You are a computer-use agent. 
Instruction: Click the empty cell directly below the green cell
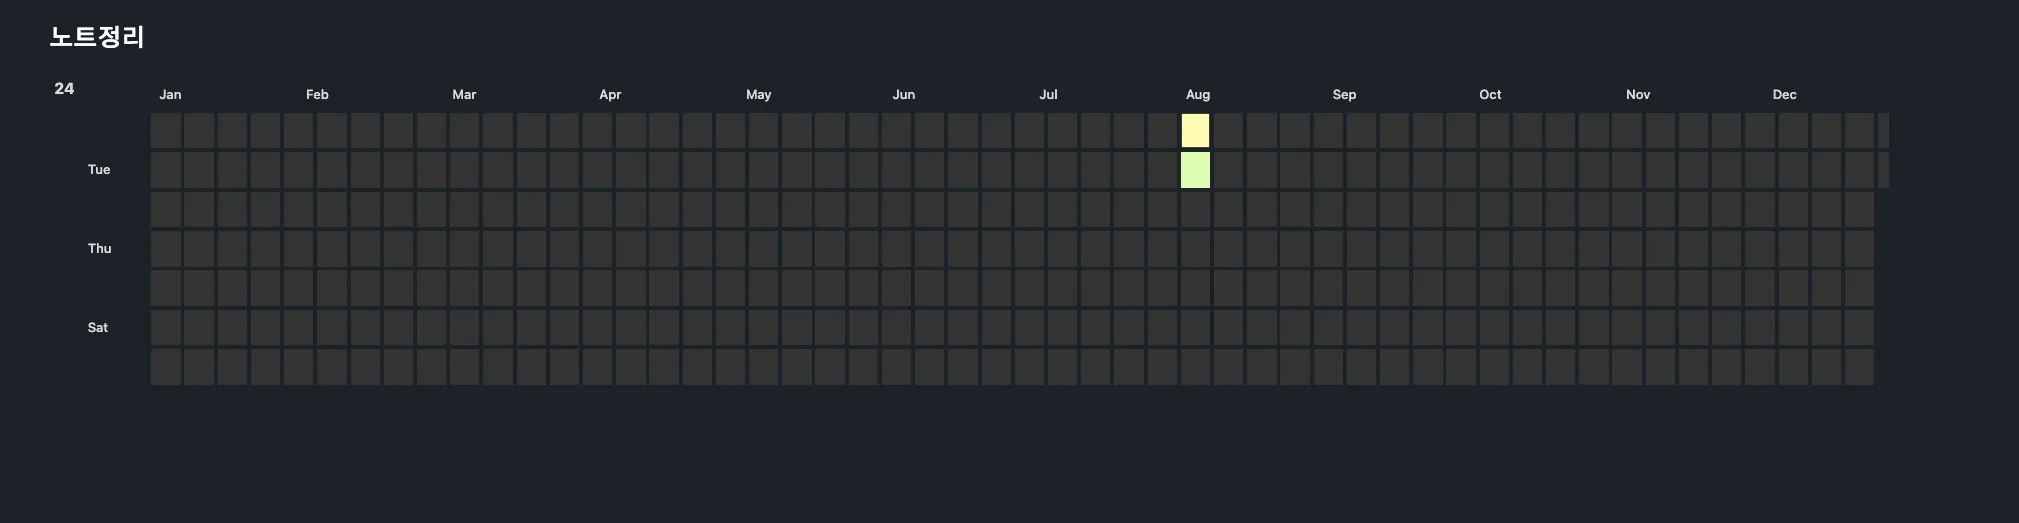(1195, 209)
